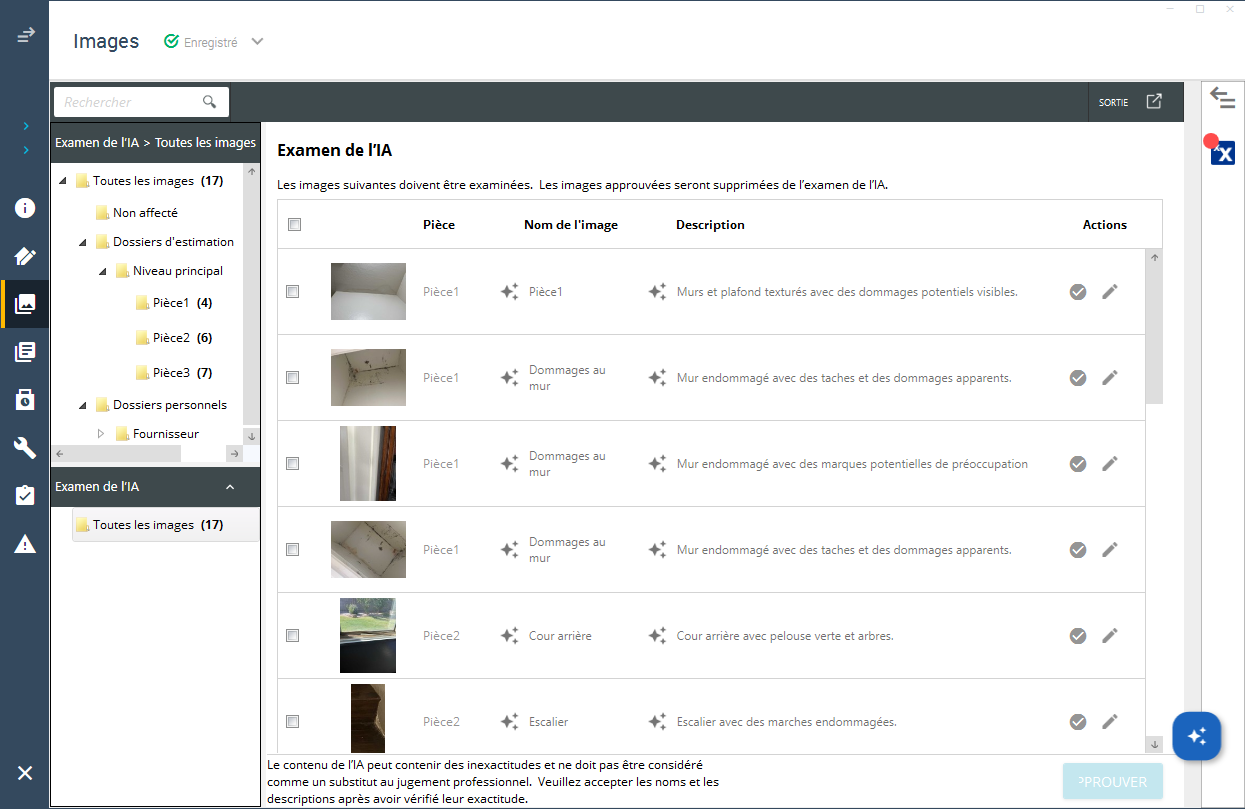The height and width of the screenshot is (809, 1245).
Task: Collapse the Examen de l'IA panel chevron
Action: pyautogui.click(x=230, y=487)
